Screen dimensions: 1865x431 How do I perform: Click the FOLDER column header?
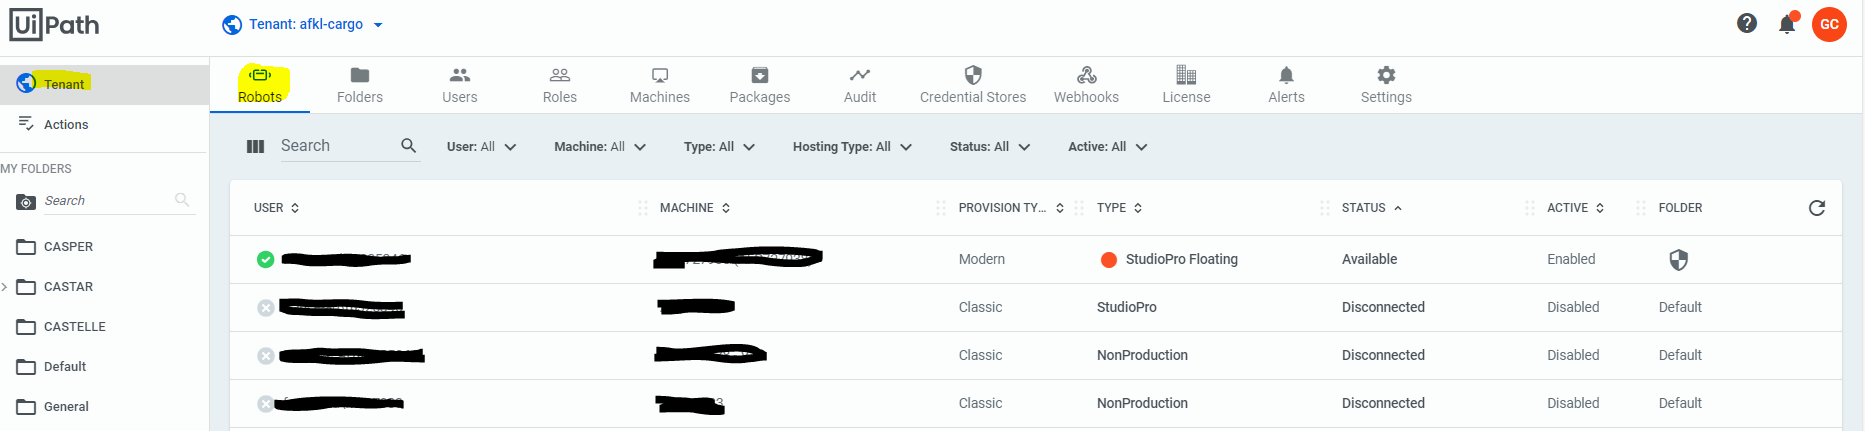1680,208
